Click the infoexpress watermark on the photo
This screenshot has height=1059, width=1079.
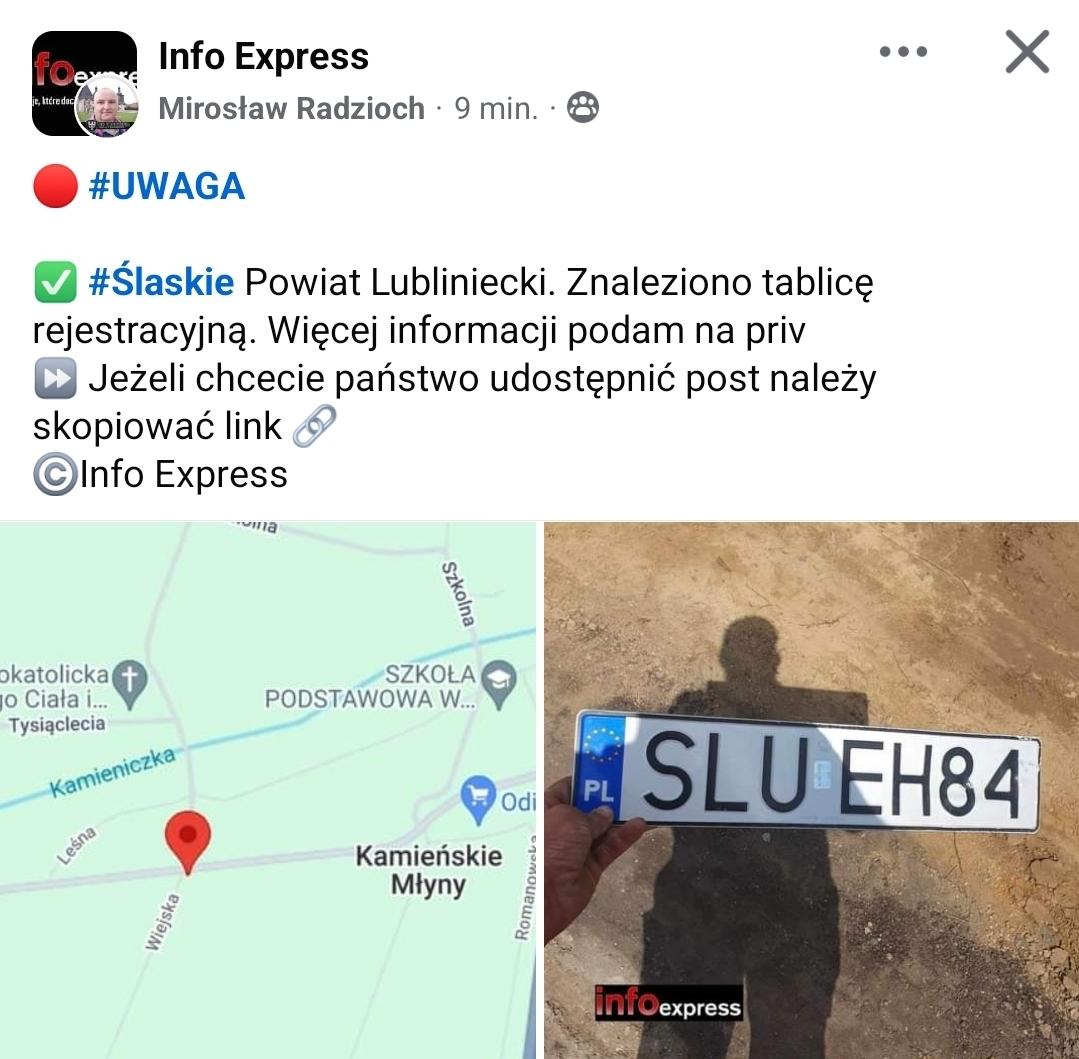coord(668,1003)
